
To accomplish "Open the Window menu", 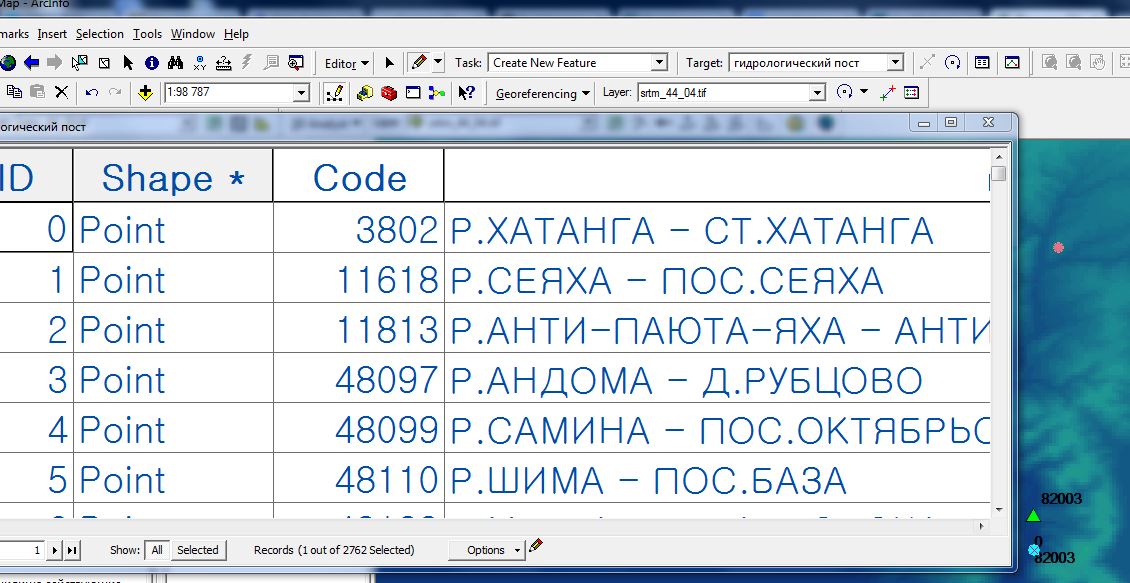I will 193,34.
